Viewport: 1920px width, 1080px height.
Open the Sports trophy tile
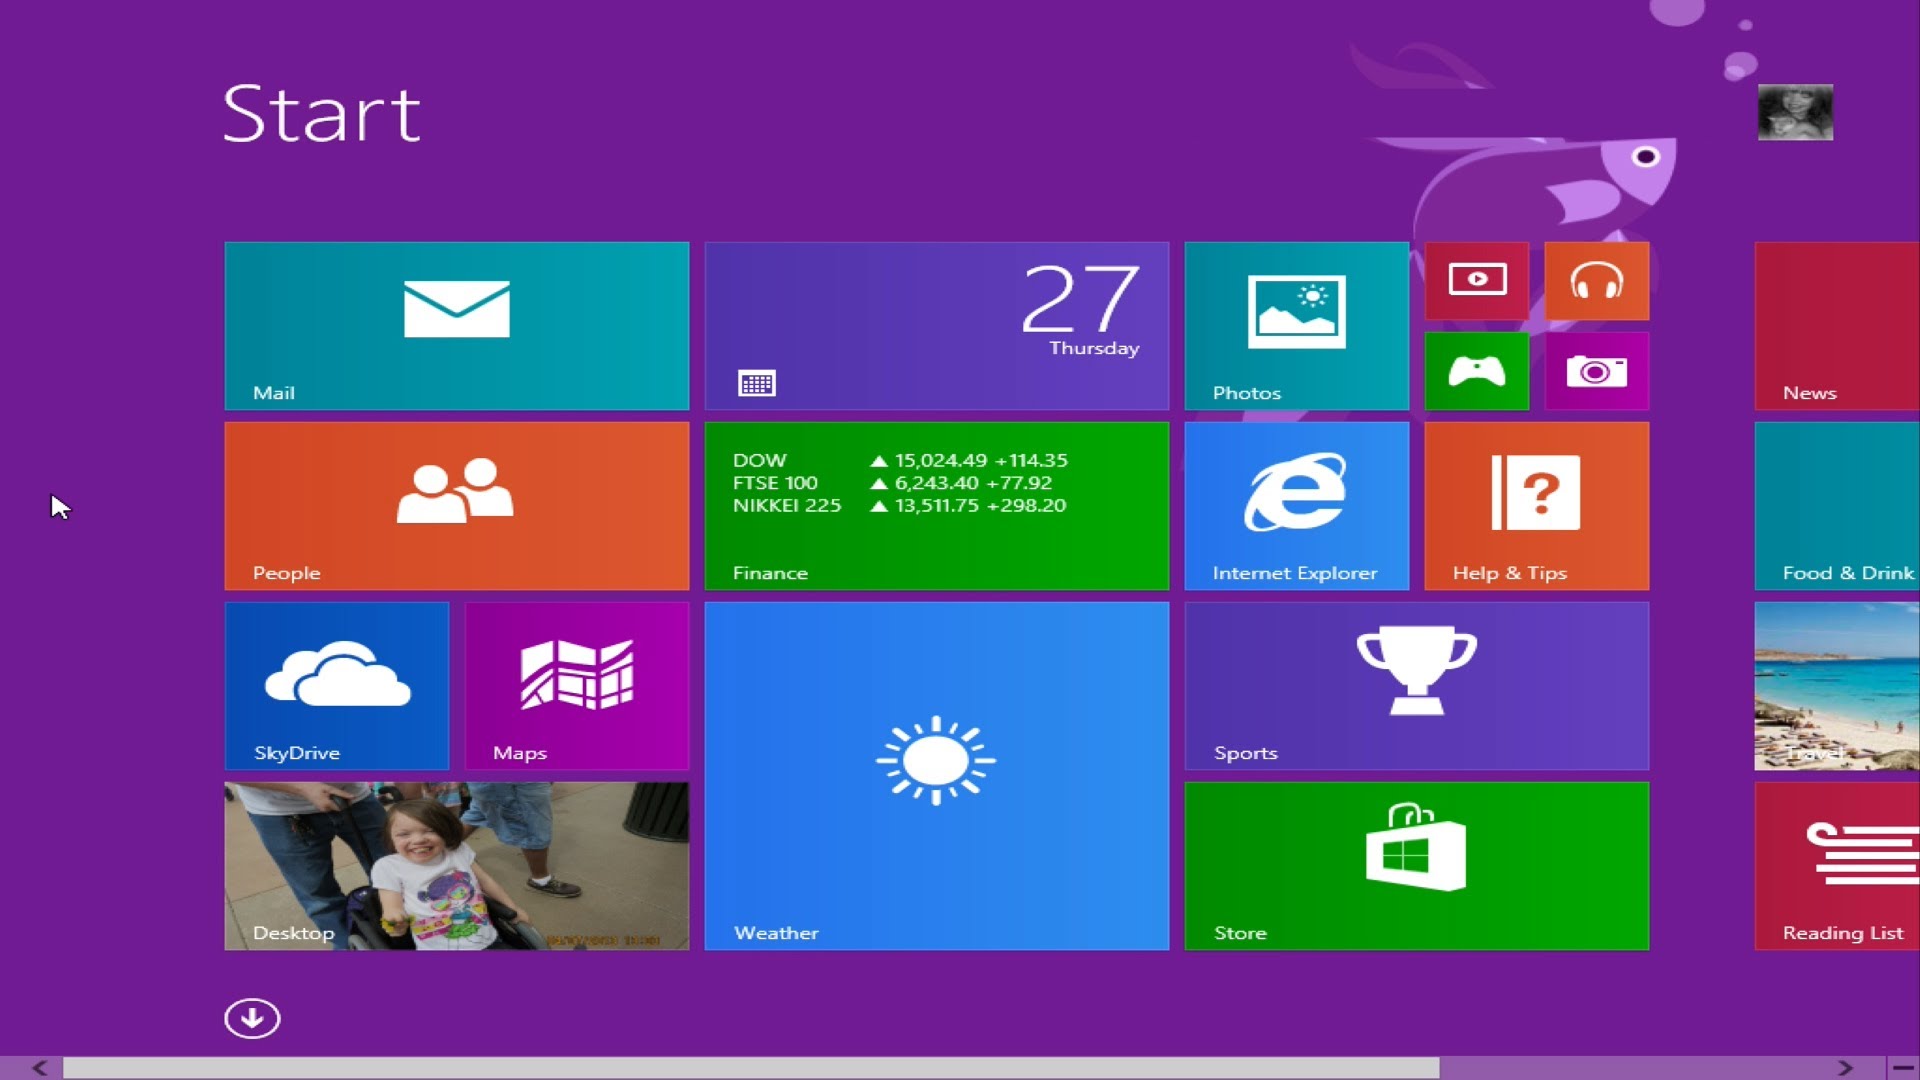(x=1416, y=685)
